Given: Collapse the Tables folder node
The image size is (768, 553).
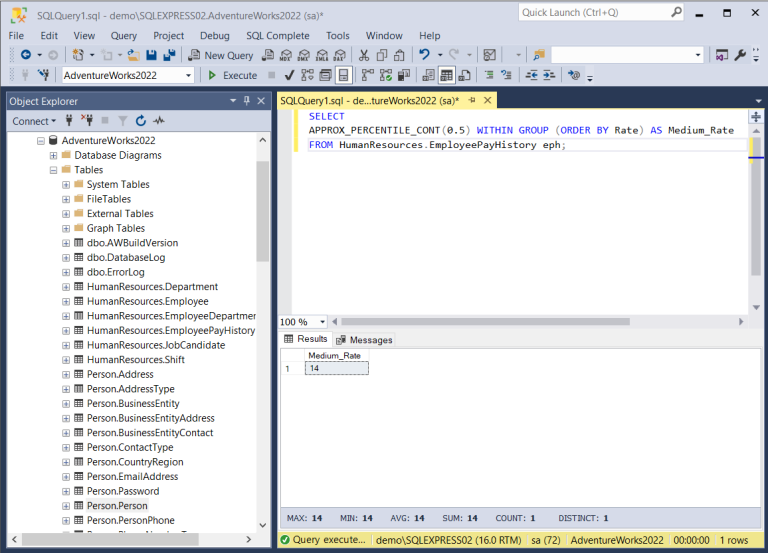Looking at the screenshot, I should [52, 170].
